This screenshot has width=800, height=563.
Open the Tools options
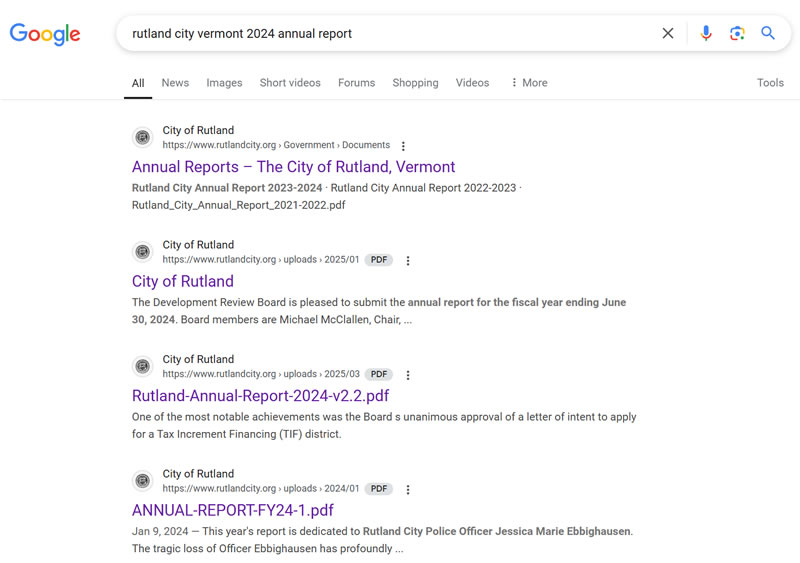point(770,83)
